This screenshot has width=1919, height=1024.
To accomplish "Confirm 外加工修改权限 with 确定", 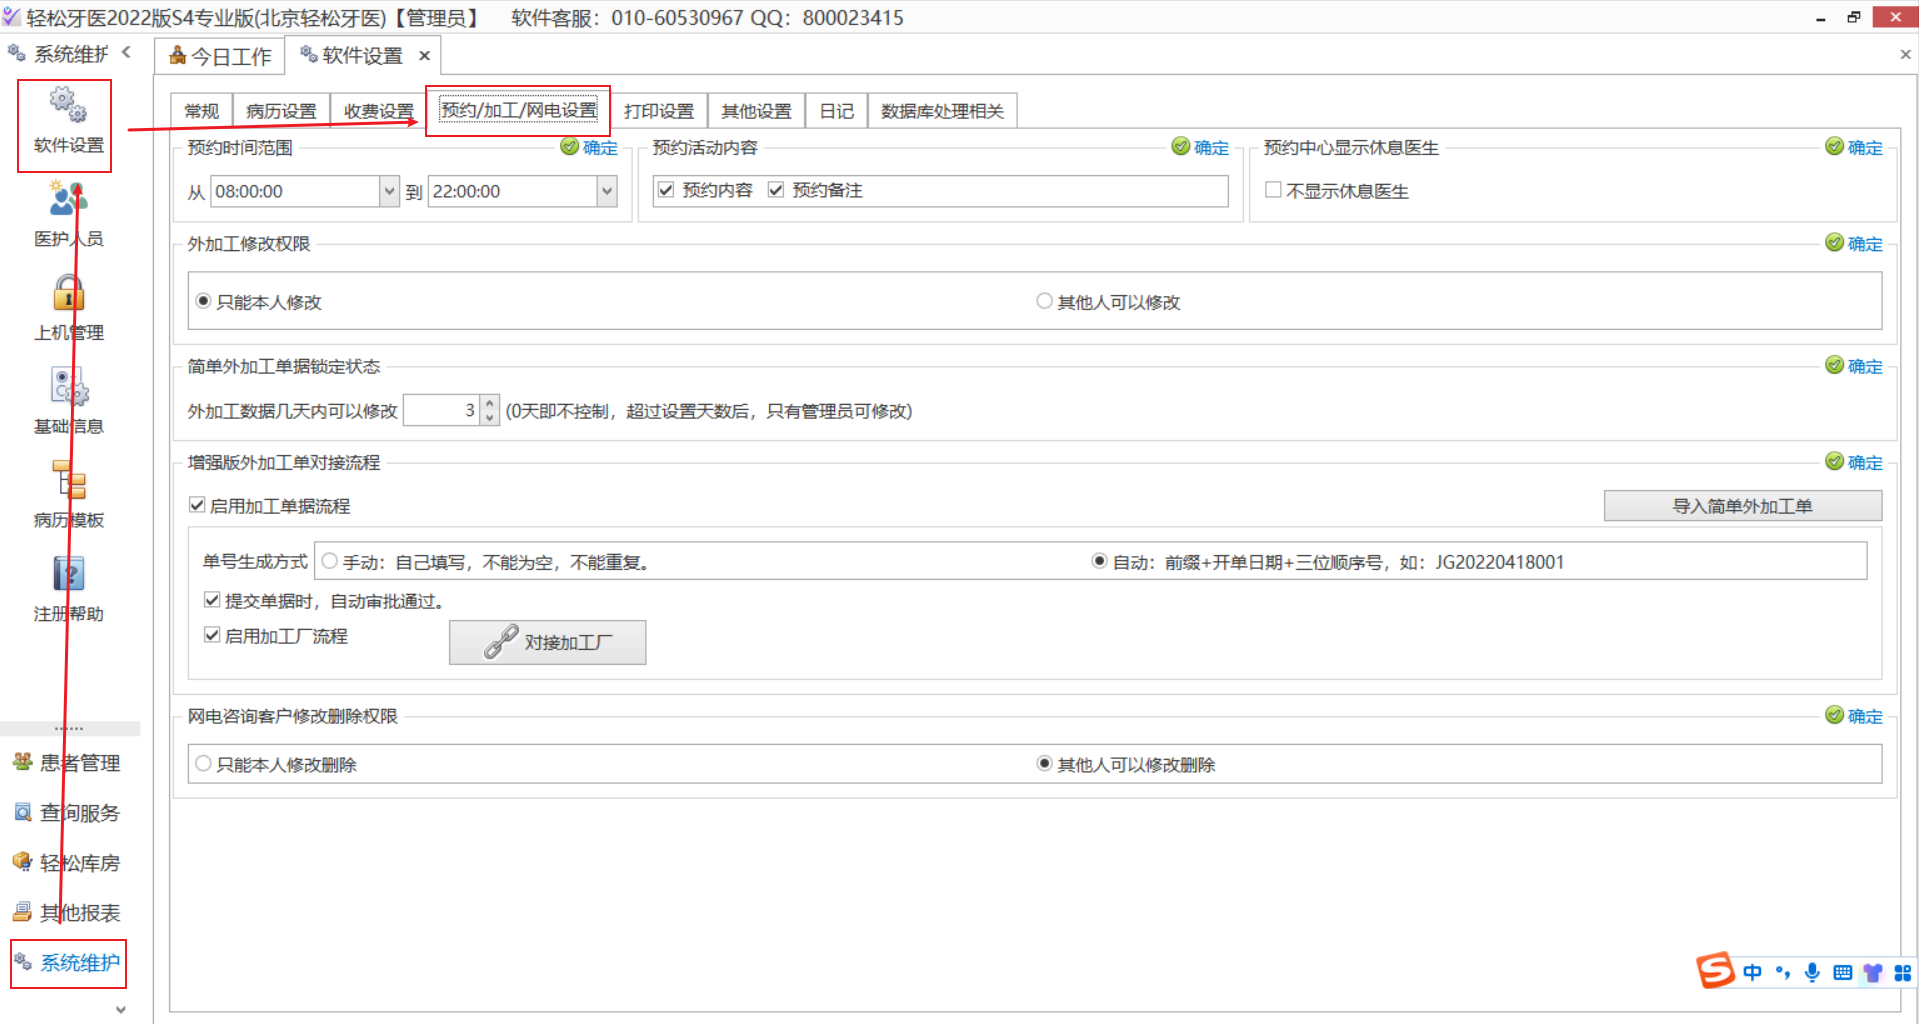I will click(x=1854, y=243).
